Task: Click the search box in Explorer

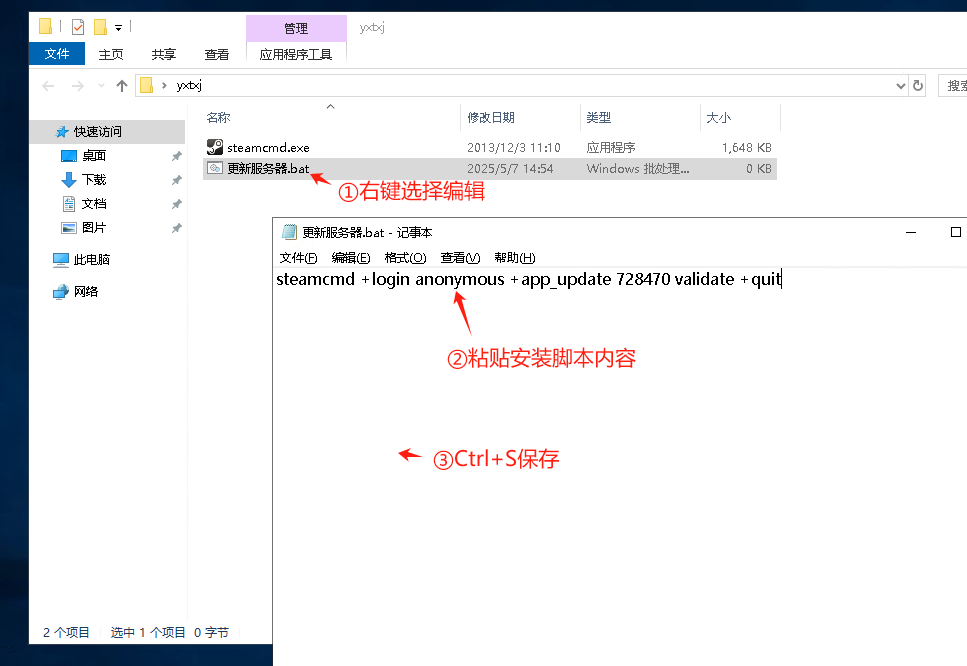Action: 953,86
